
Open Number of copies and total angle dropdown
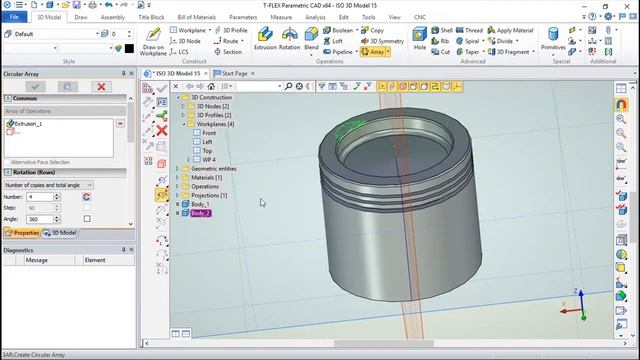pos(49,185)
